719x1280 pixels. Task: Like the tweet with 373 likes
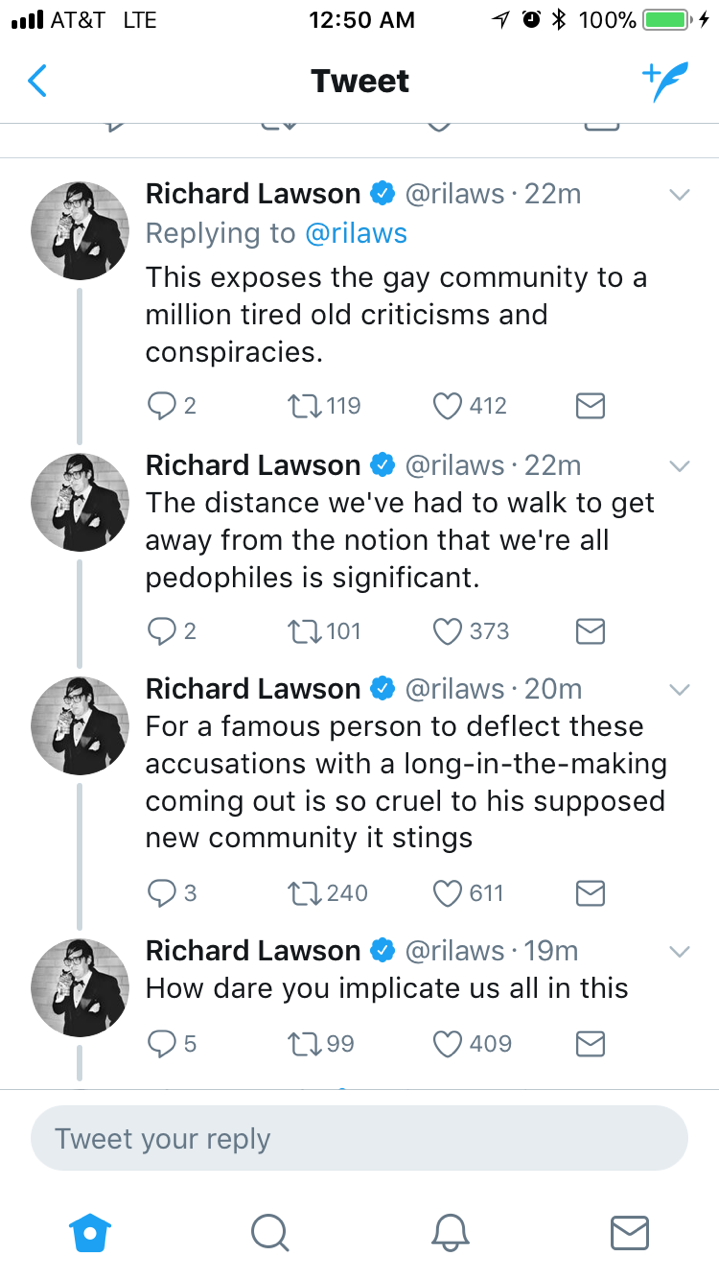click(448, 631)
